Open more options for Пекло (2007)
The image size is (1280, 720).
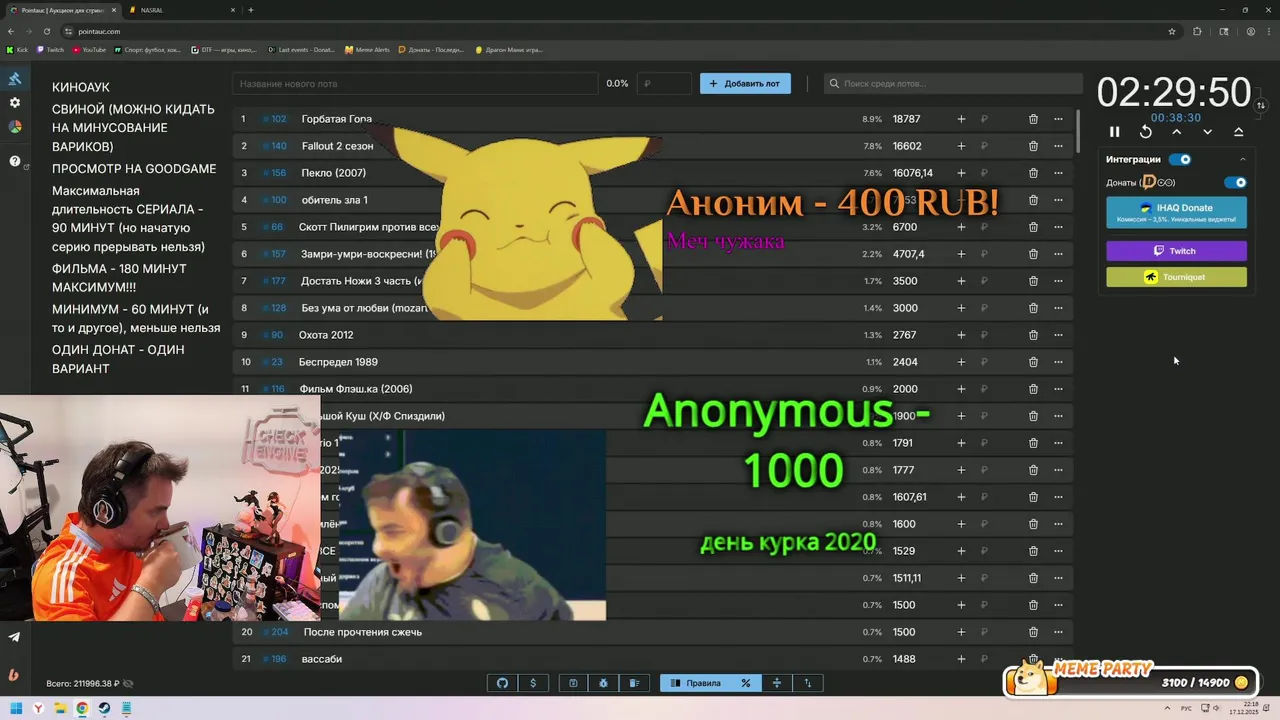click(1058, 173)
